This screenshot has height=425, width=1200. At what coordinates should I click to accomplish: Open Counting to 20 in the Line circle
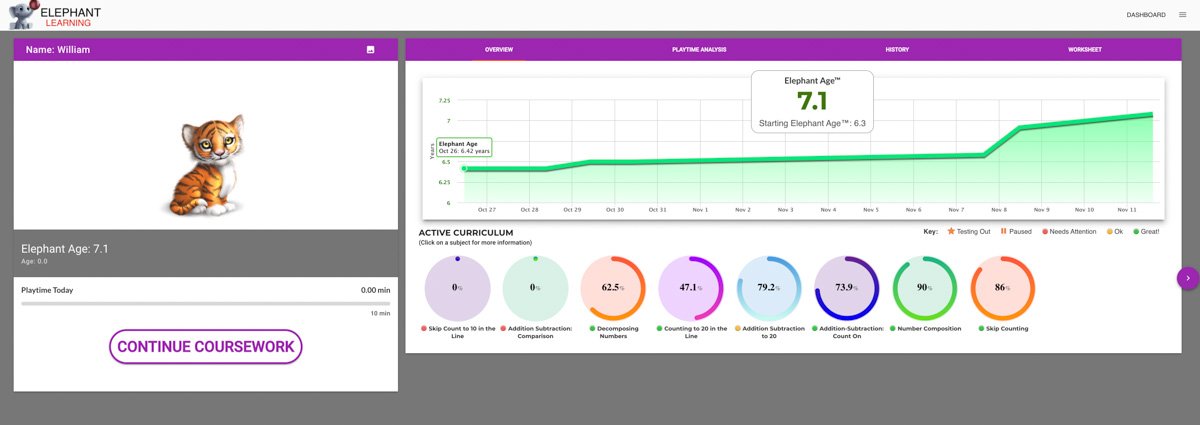pyautogui.click(x=691, y=288)
